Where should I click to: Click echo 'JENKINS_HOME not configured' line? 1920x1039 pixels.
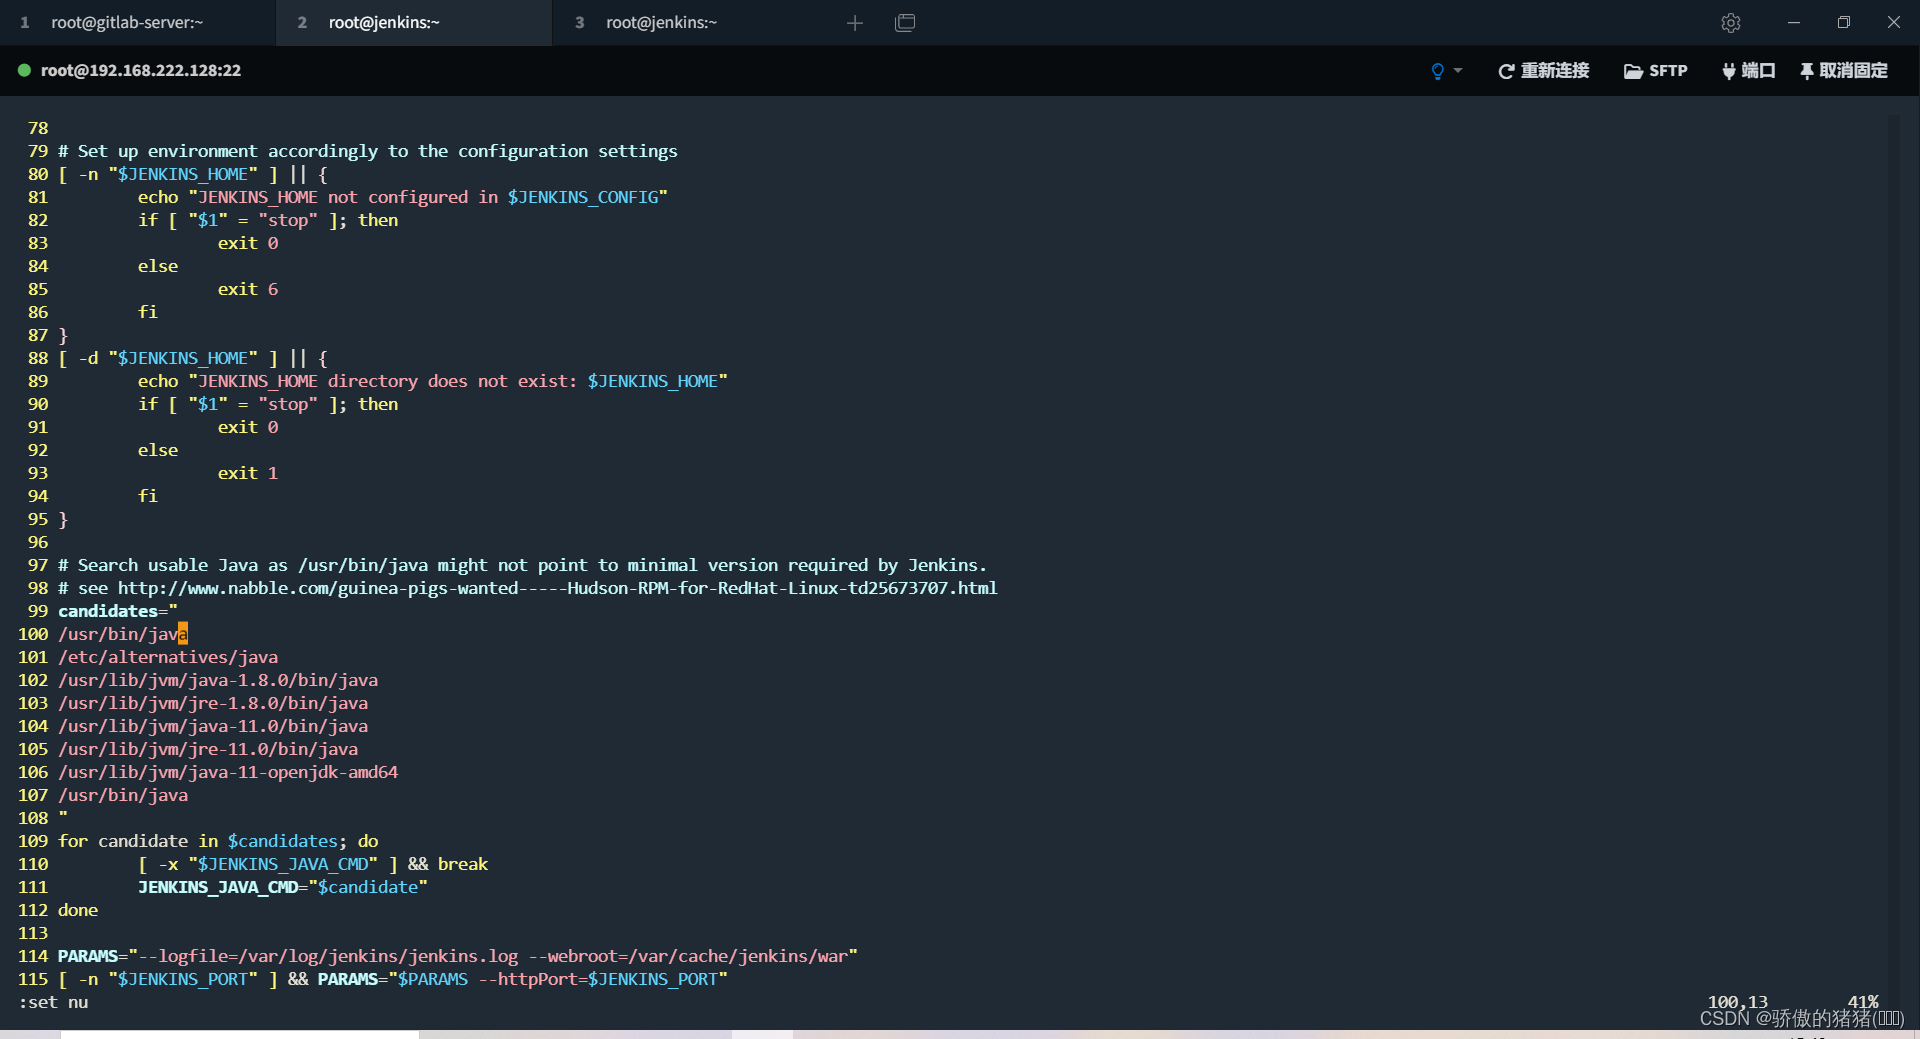point(403,197)
